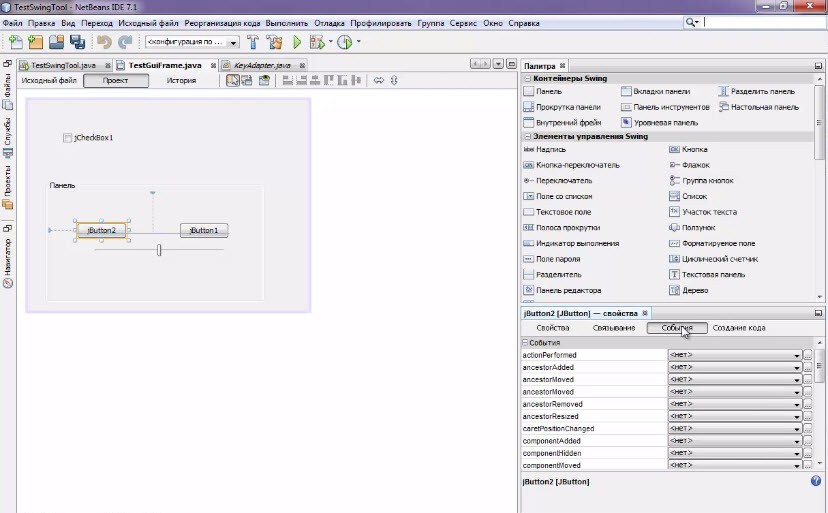Switch to the TestSwingTool.java tab
Screen dimensions: 828x513
click(63, 65)
